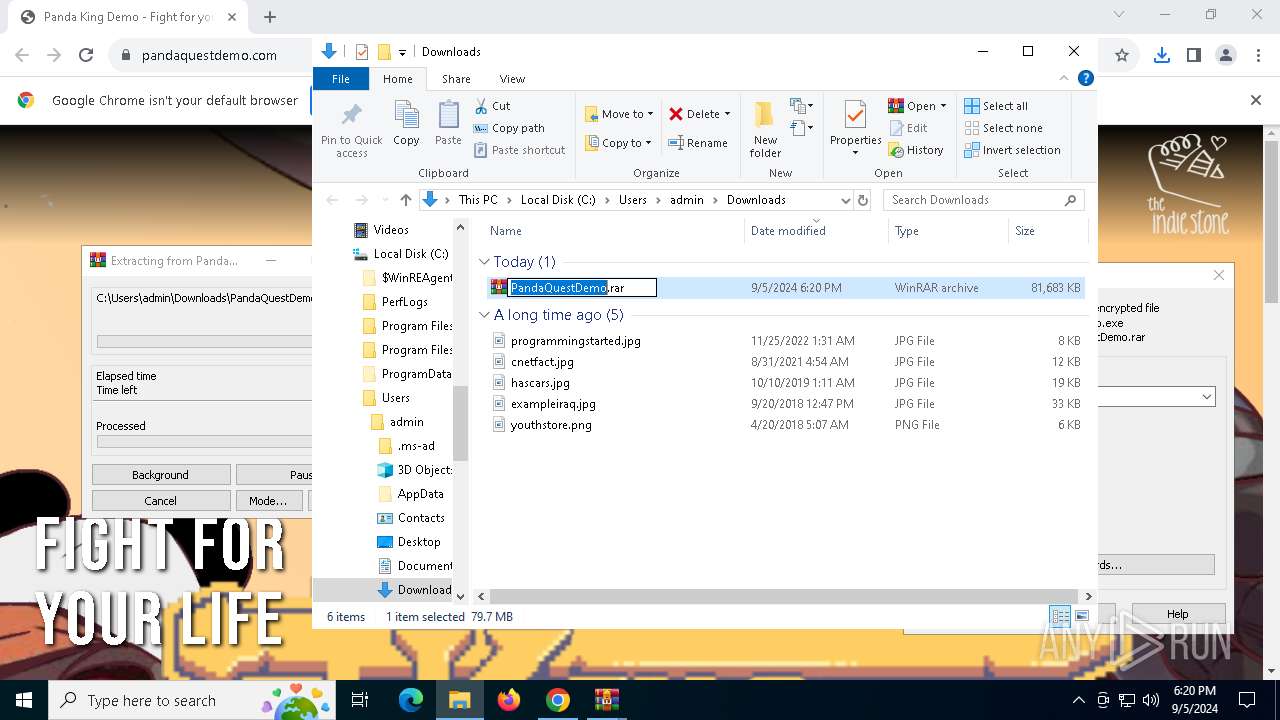Viewport: 1280px width, 720px height.
Task: Click Invert selection in ribbon
Action: (x=1012, y=150)
